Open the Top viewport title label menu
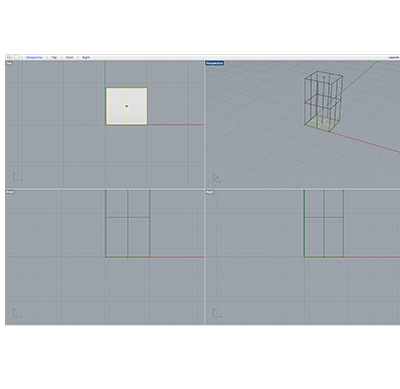This screenshot has height=389, width=400. (9, 63)
